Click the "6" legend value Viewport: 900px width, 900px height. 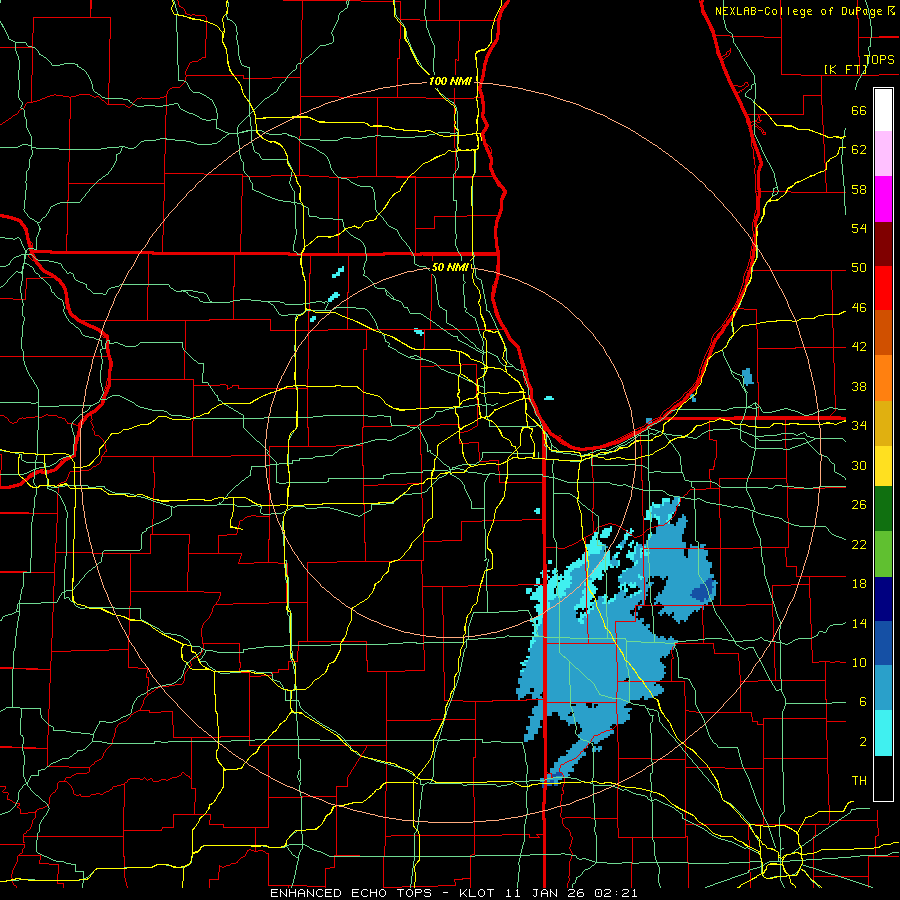pyautogui.click(x=862, y=702)
